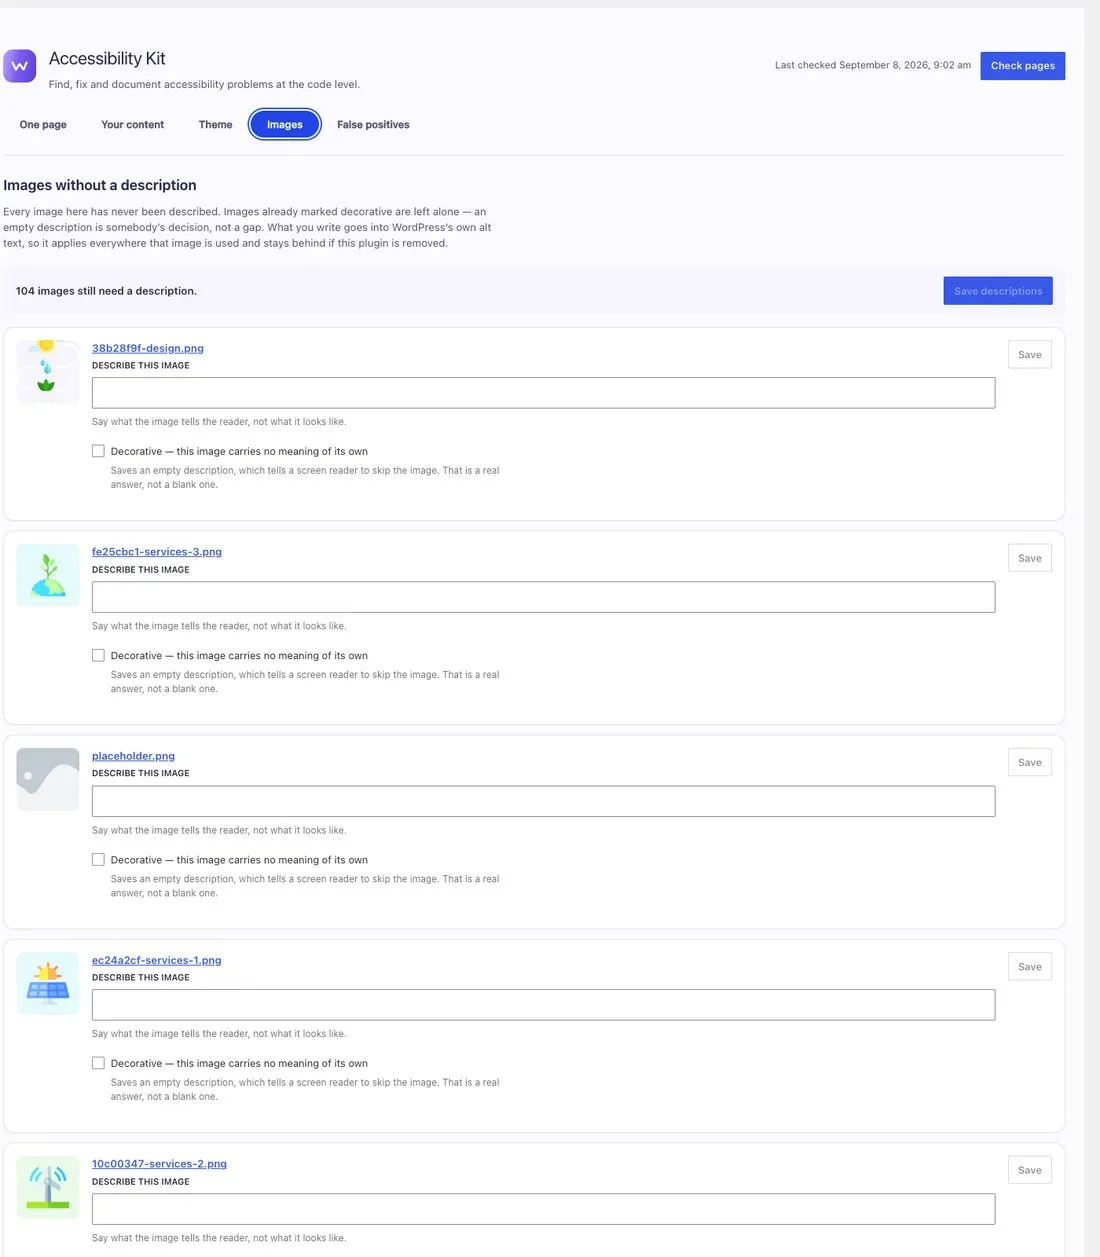Screen dimensions: 1100x1257
Task: Tick the Decorative checkbox for fe25cbc1-services-3.png
Action: tap(98, 655)
